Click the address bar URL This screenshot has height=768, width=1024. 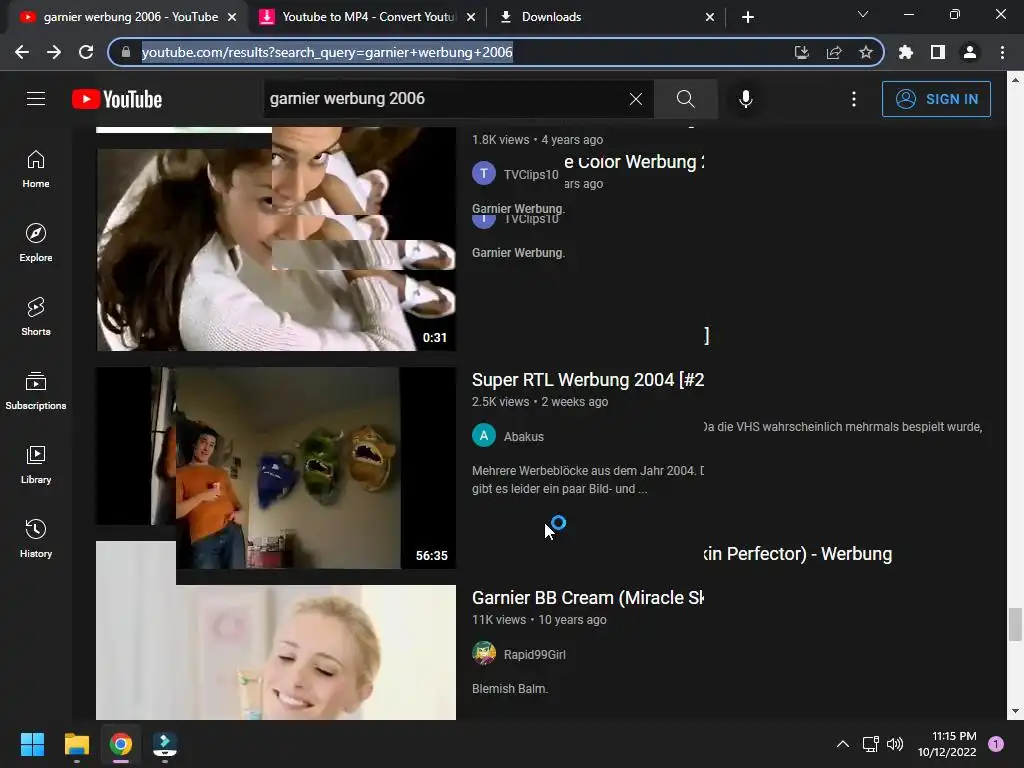pos(327,52)
